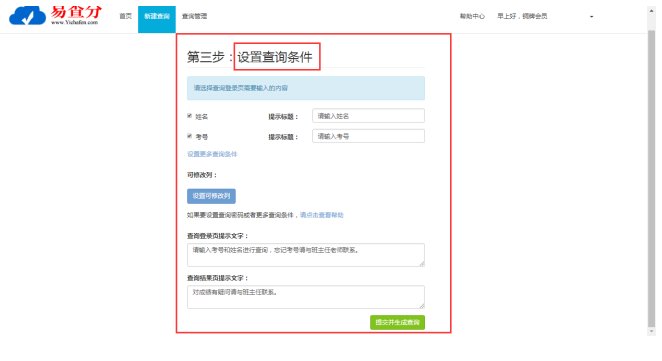Click the 第三步 step heading

(x=250, y=57)
